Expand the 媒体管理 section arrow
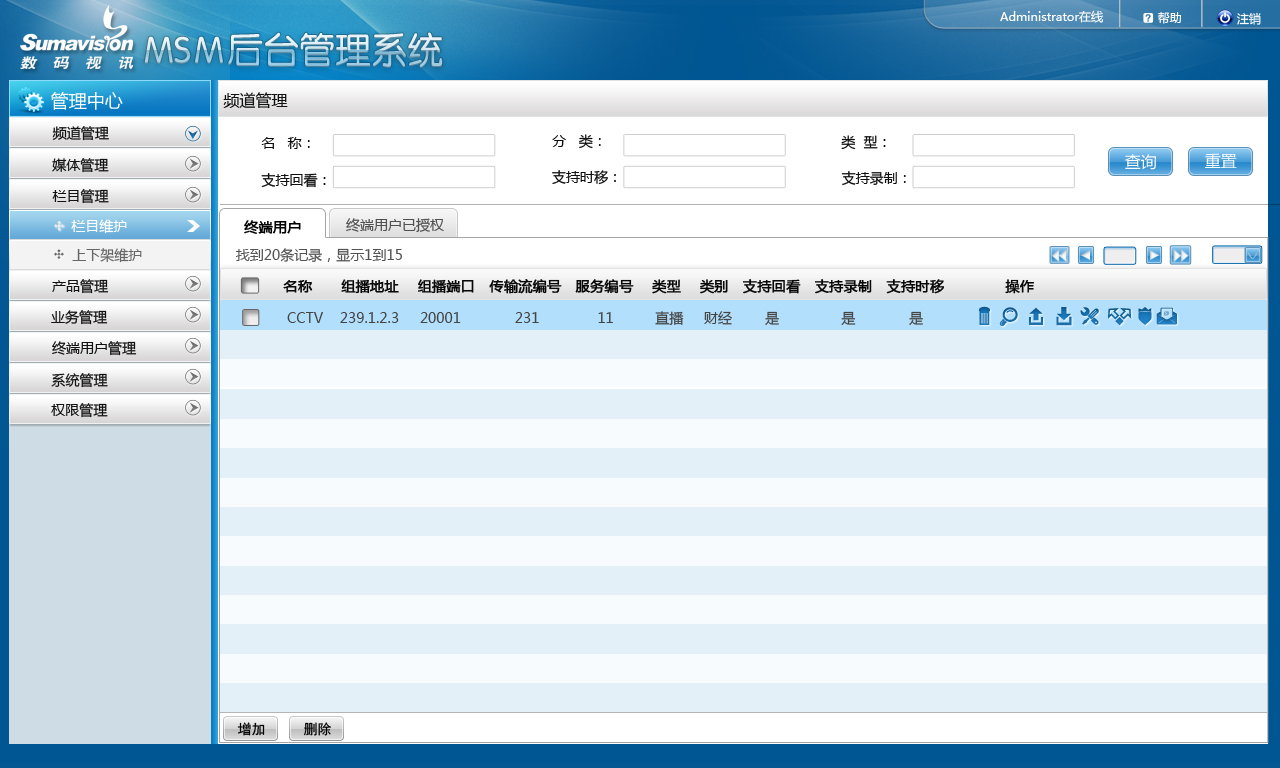Image resolution: width=1280 pixels, height=768 pixels. 193,163
